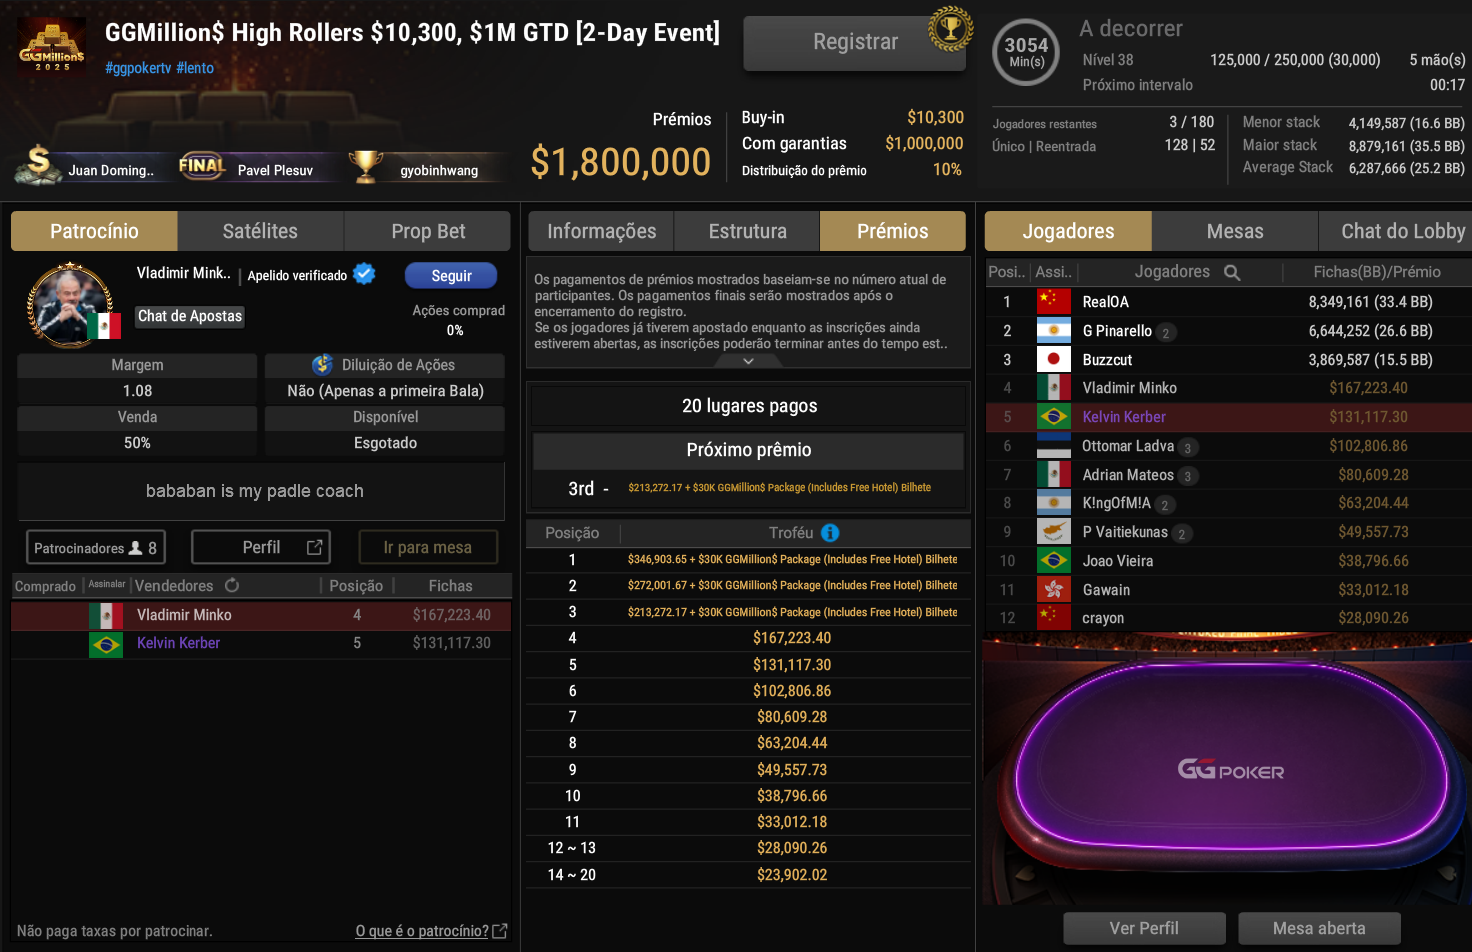The image size is (1472, 952).
Task: Click the refresh icon beside Vendedores
Action: coord(232,585)
